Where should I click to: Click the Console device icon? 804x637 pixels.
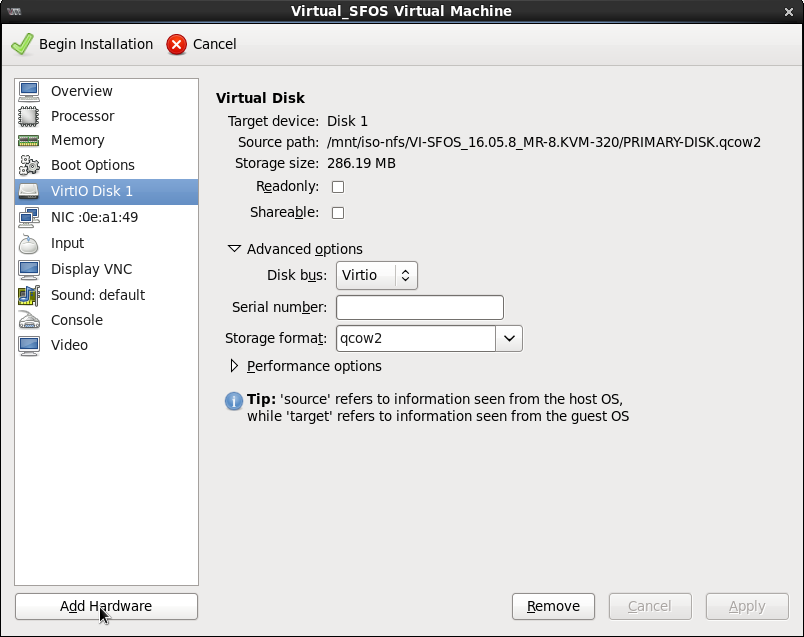[x=29, y=320]
